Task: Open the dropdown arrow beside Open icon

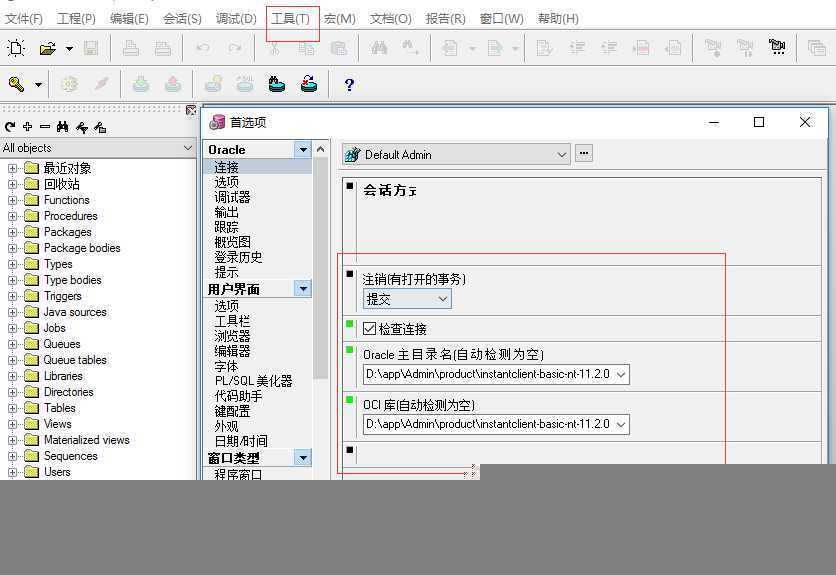Action: [x=69, y=49]
